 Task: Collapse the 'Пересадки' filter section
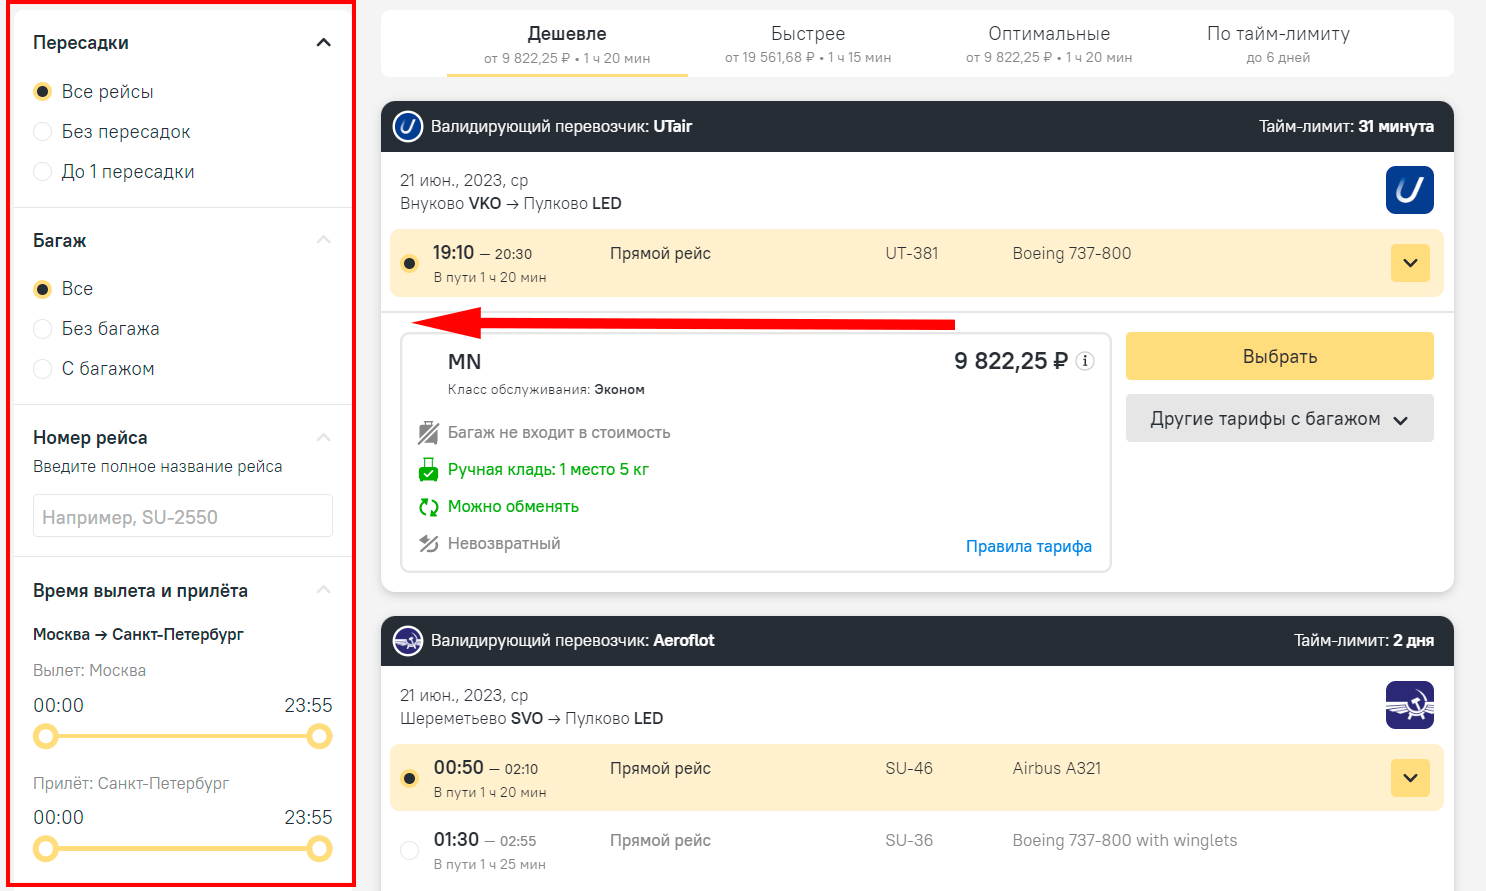(323, 42)
